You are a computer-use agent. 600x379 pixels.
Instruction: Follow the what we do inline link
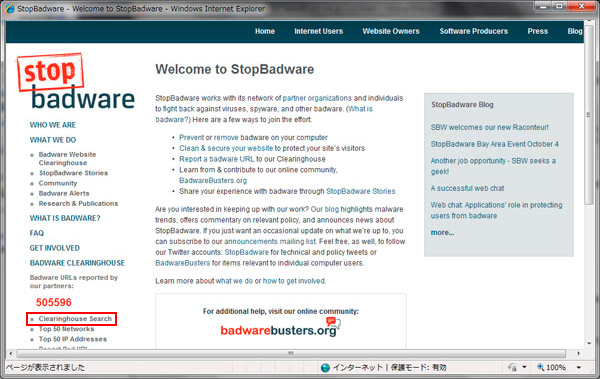(234, 281)
